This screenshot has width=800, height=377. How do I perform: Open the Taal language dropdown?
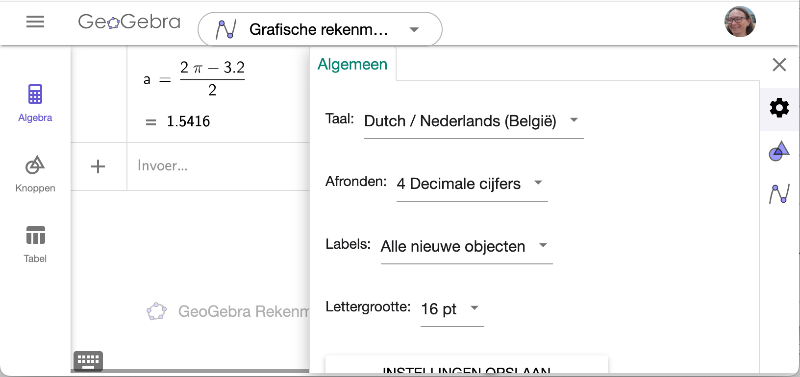pos(473,122)
